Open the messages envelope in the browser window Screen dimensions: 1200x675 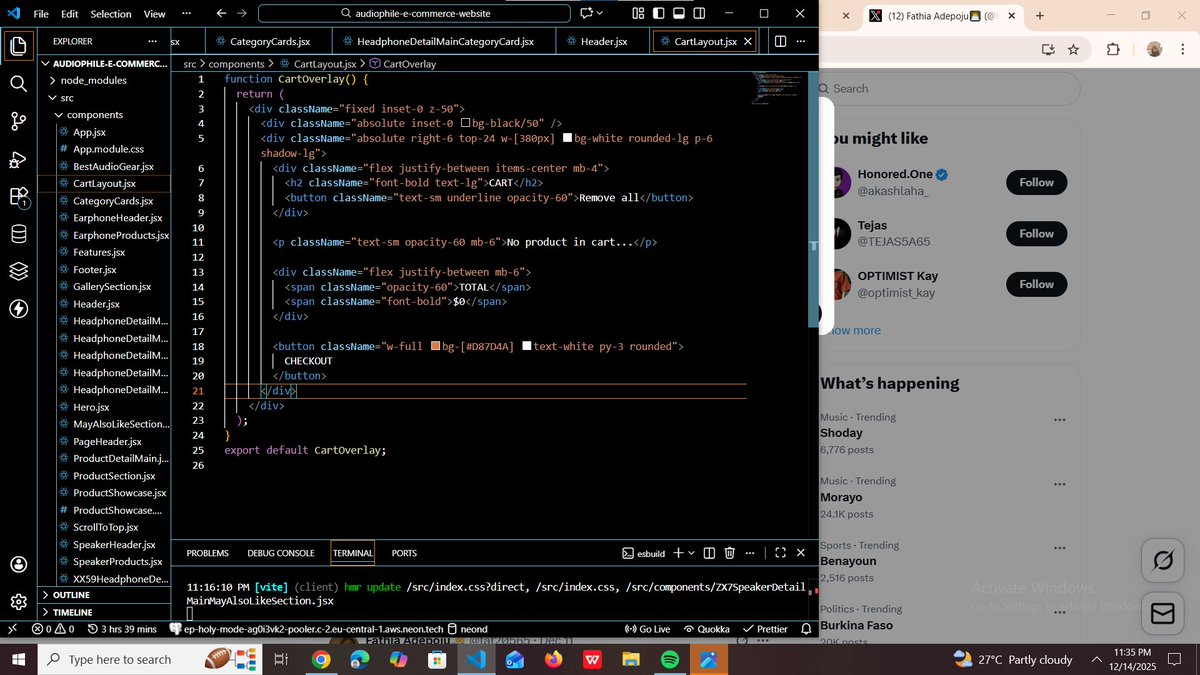click(x=1162, y=613)
